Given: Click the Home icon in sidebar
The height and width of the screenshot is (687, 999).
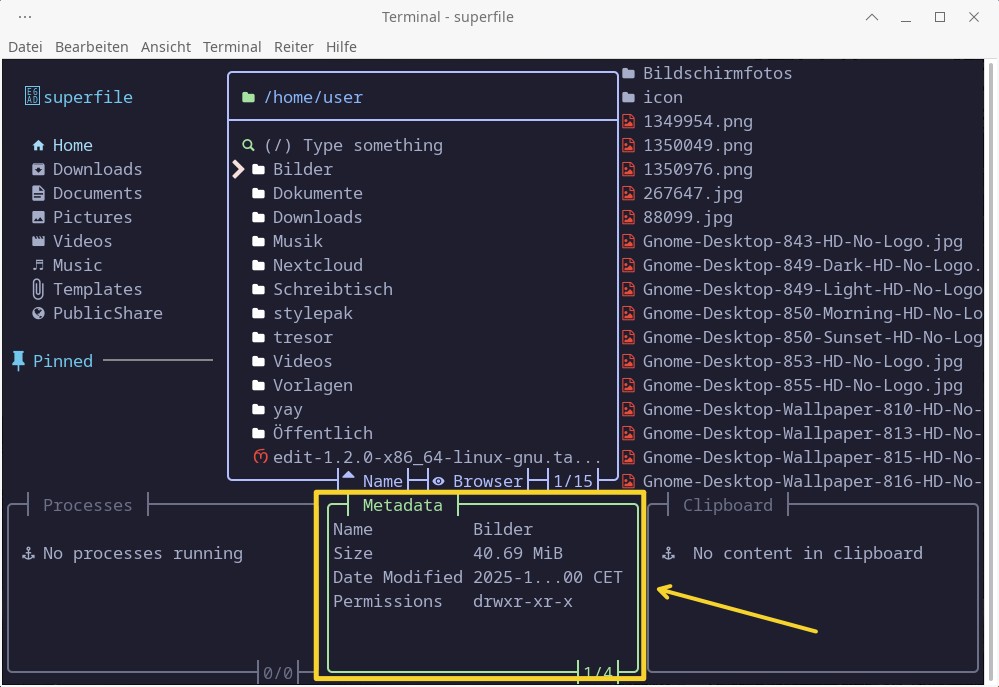Looking at the screenshot, I should click(x=38, y=145).
